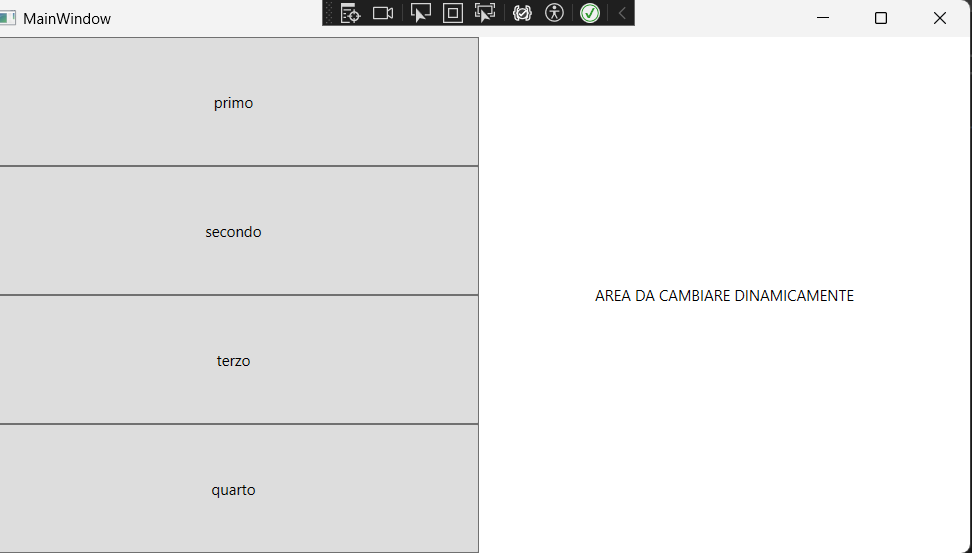Open window system menu via app icon

(x=8, y=18)
